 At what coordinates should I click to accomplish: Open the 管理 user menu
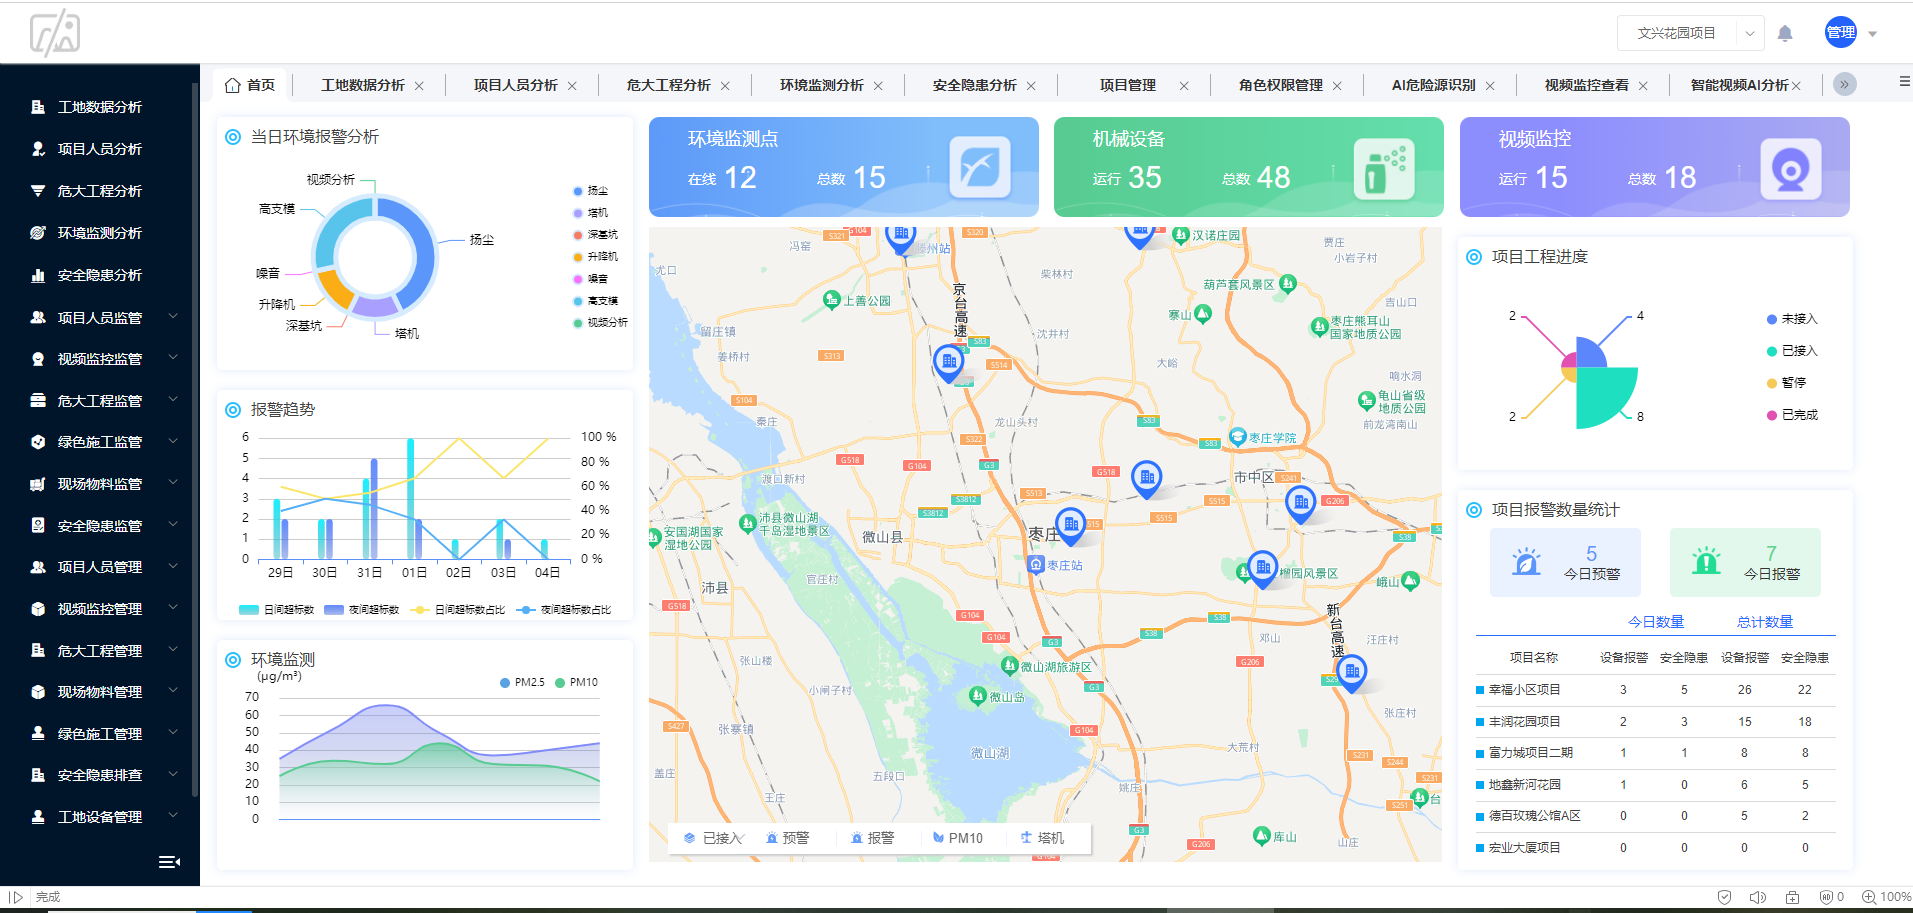click(1844, 33)
